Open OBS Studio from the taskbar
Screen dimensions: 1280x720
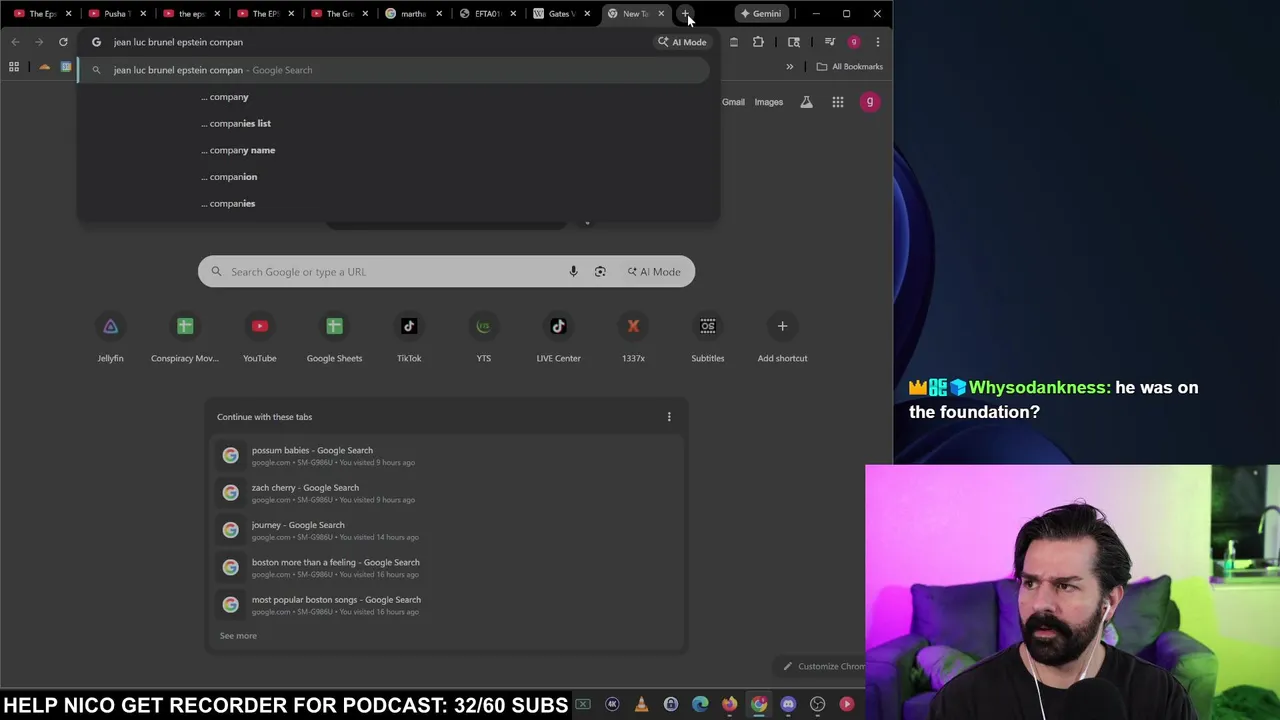coord(817,705)
